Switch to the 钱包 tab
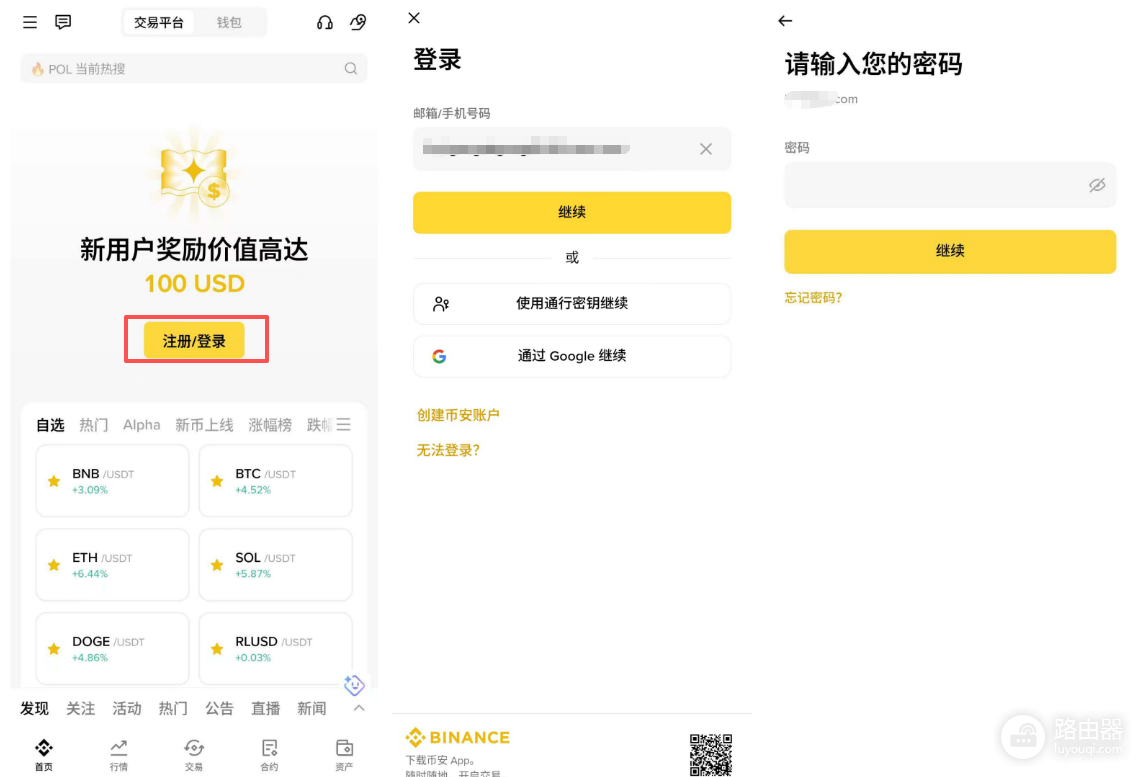Screen dimensions: 1141x777 tap(228, 23)
